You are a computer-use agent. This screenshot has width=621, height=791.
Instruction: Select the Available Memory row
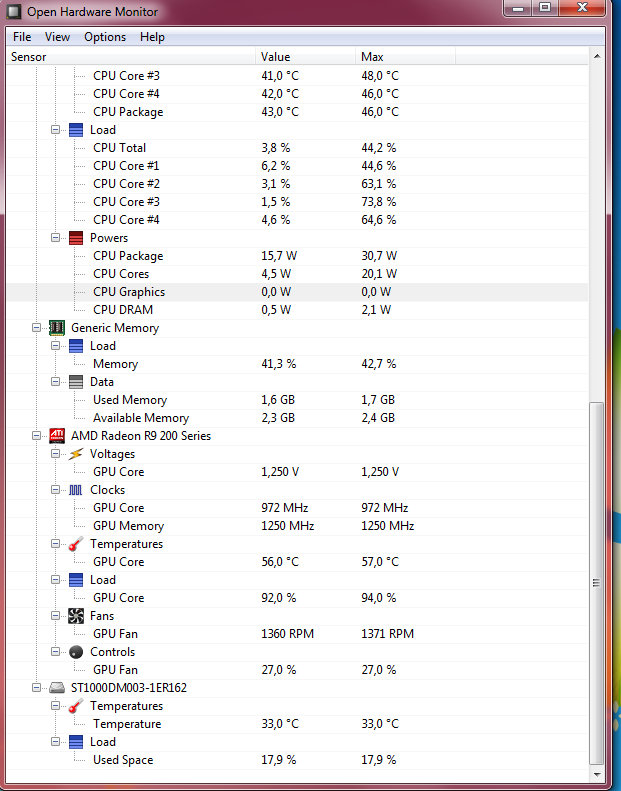(x=297, y=418)
